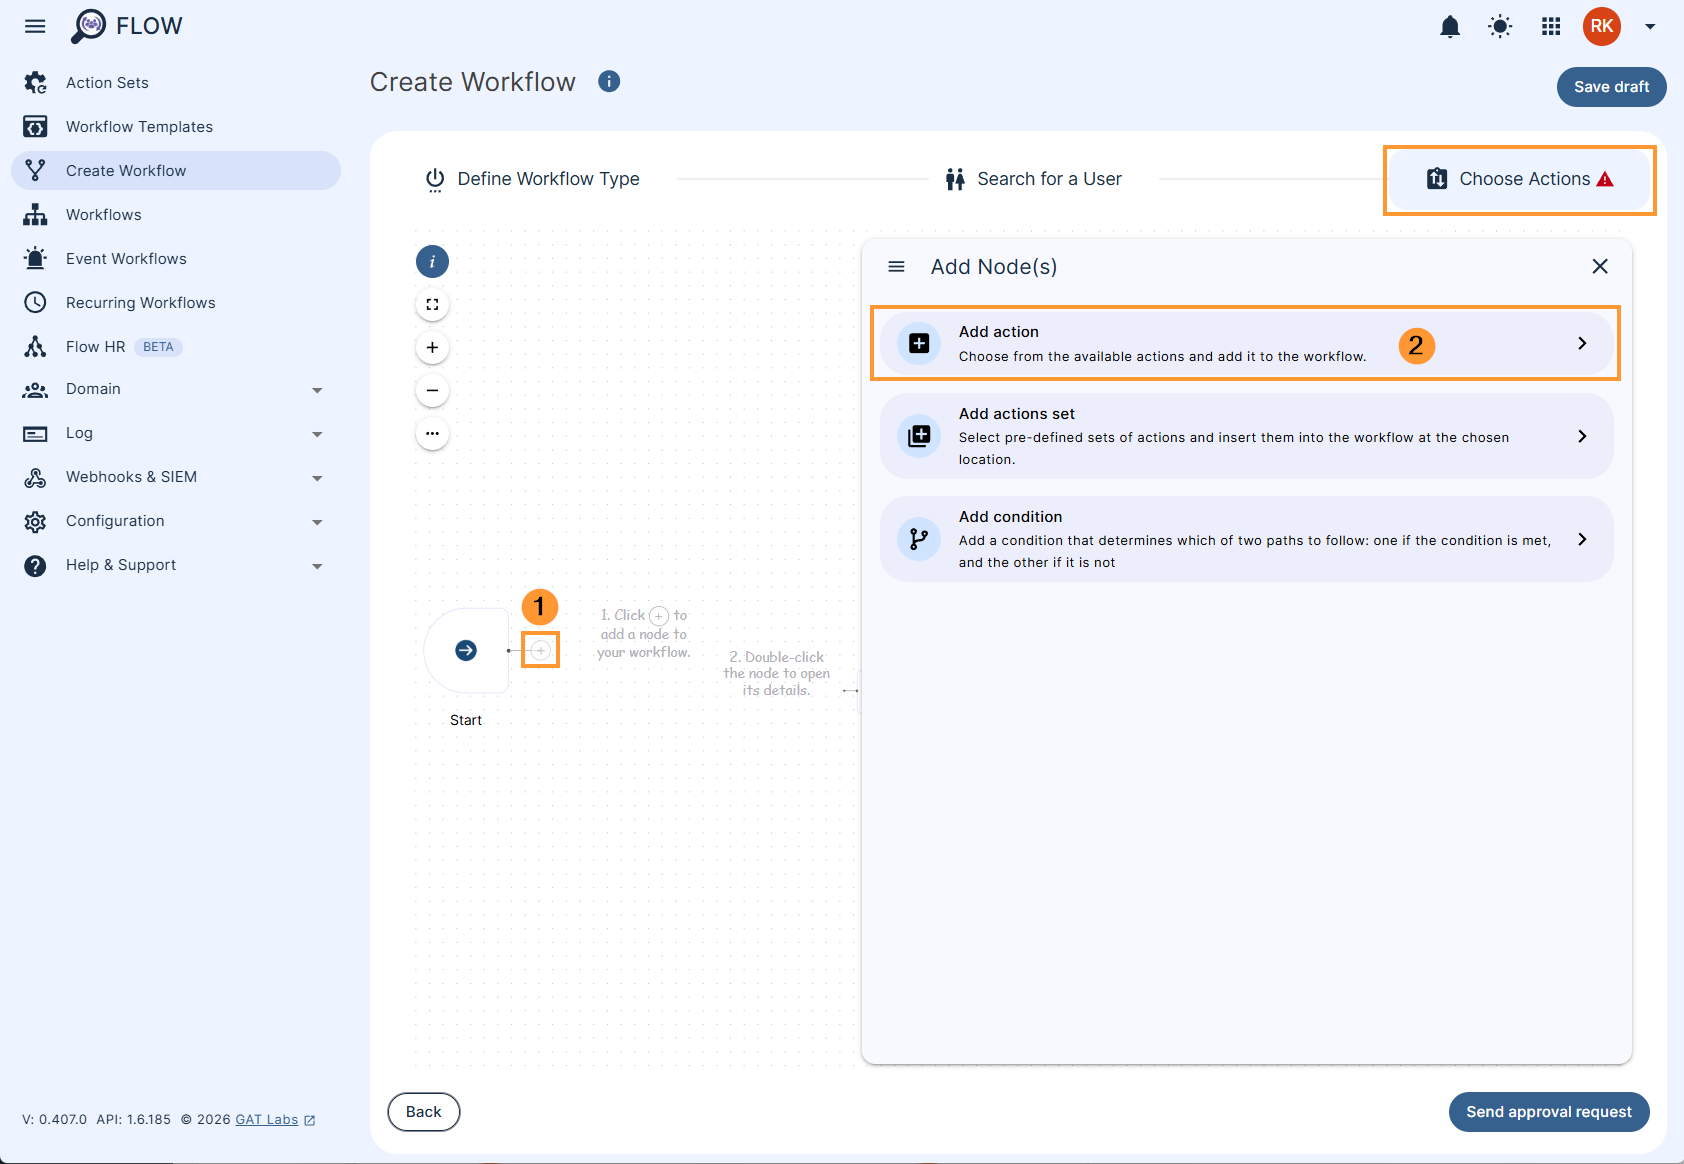Screen dimensions: 1684x1164
Task: Zoom out using the canvas minus icon
Action: click(x=432, y=390)
